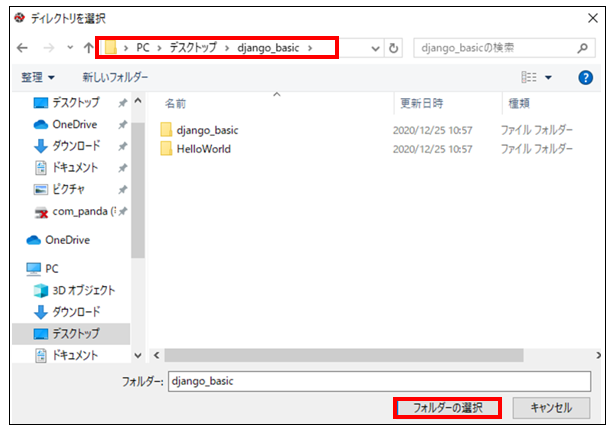Click the refresh address bar icon
The width and height of the screenshot is (613, 433).
pyautogui.click(x=394, y=48)
